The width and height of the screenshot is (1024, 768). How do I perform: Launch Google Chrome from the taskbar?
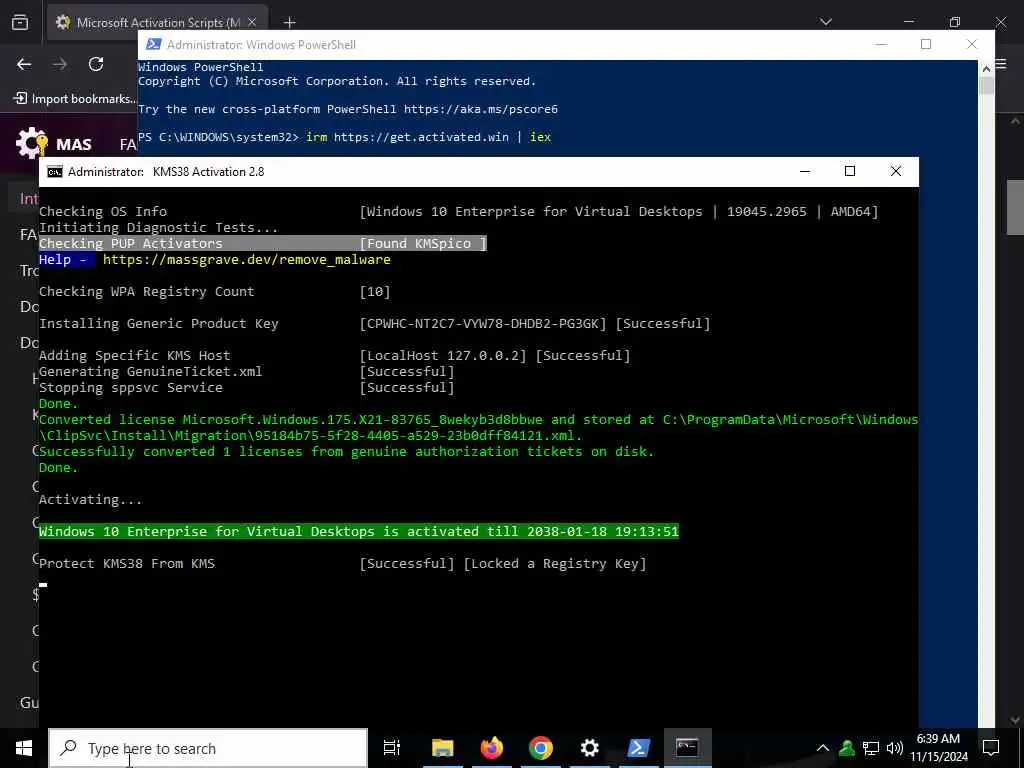point(540,748)
